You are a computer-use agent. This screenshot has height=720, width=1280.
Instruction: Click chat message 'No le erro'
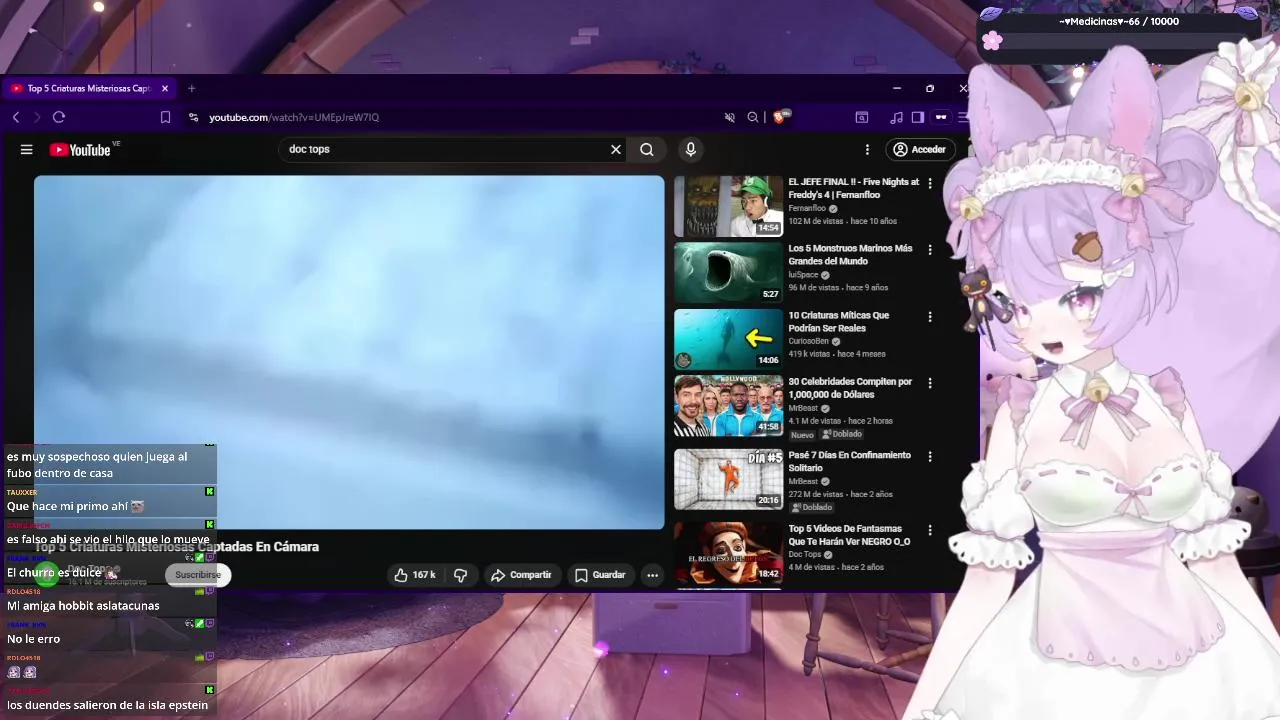tap(33, 639)
